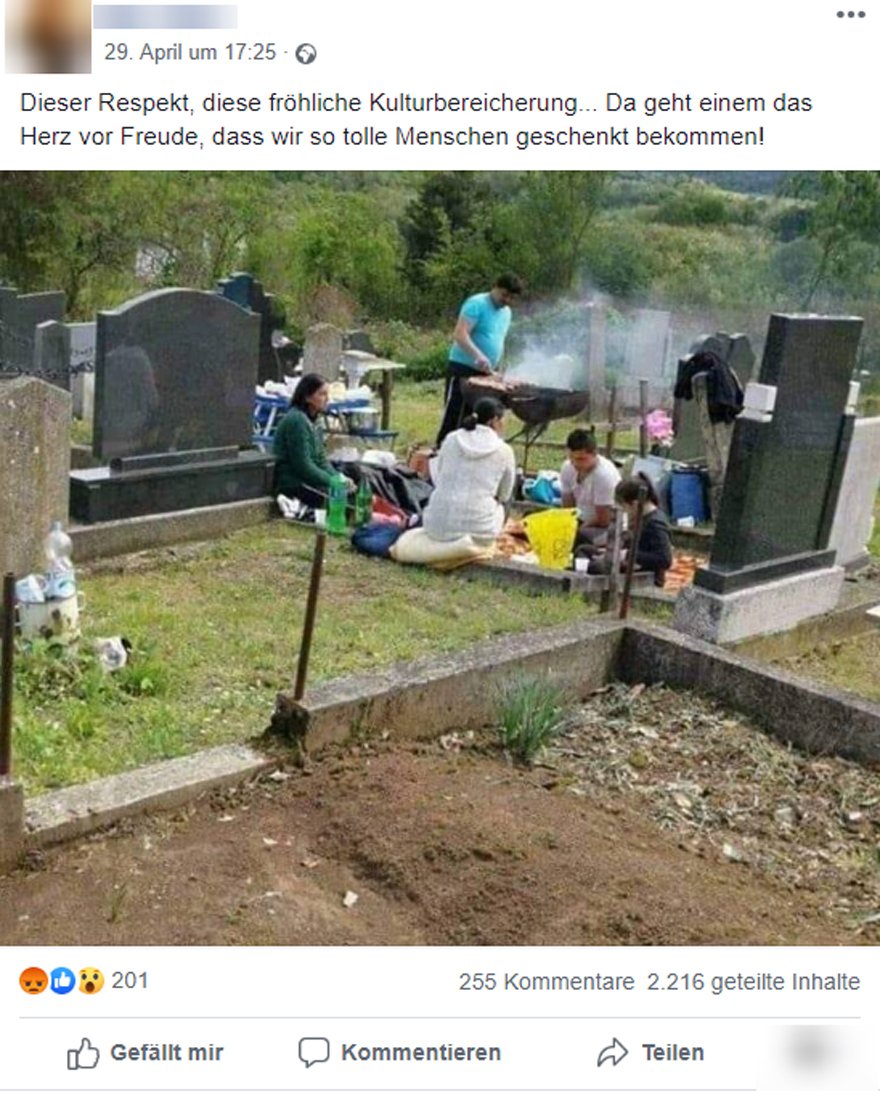The width and height of the screenshot is (880, 1102).
Task: Click the public globe audience icon
Action: click(306, 54)
